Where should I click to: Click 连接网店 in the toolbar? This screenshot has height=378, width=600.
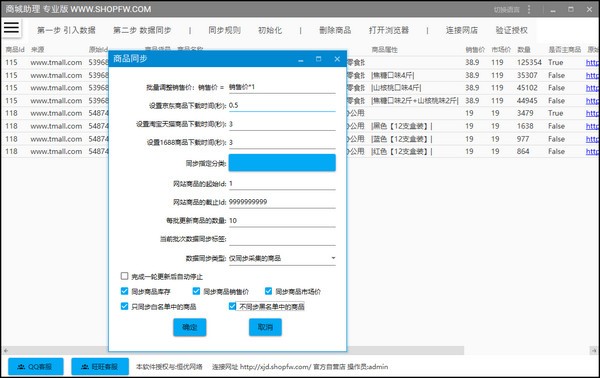(x=462, y=30)
